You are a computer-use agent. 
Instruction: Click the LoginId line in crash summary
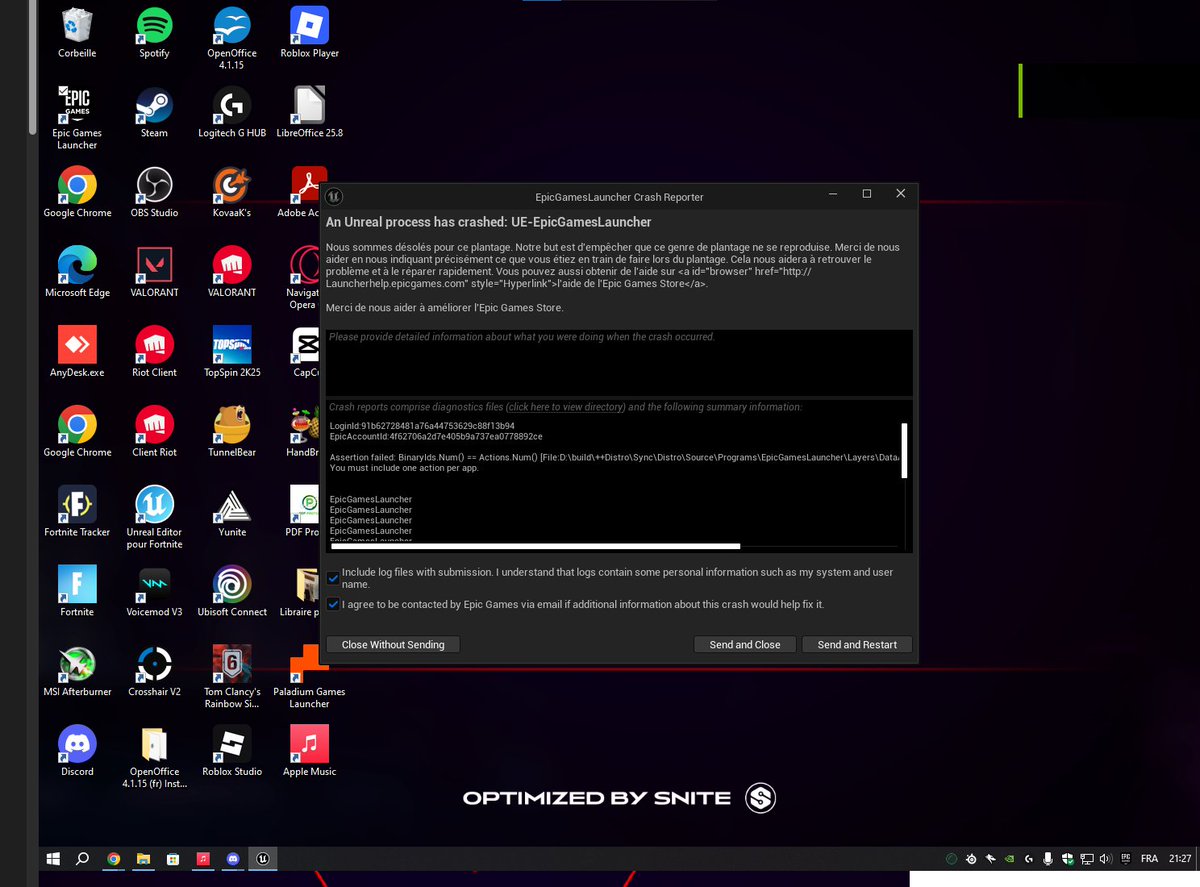click(x=422, y=426)
